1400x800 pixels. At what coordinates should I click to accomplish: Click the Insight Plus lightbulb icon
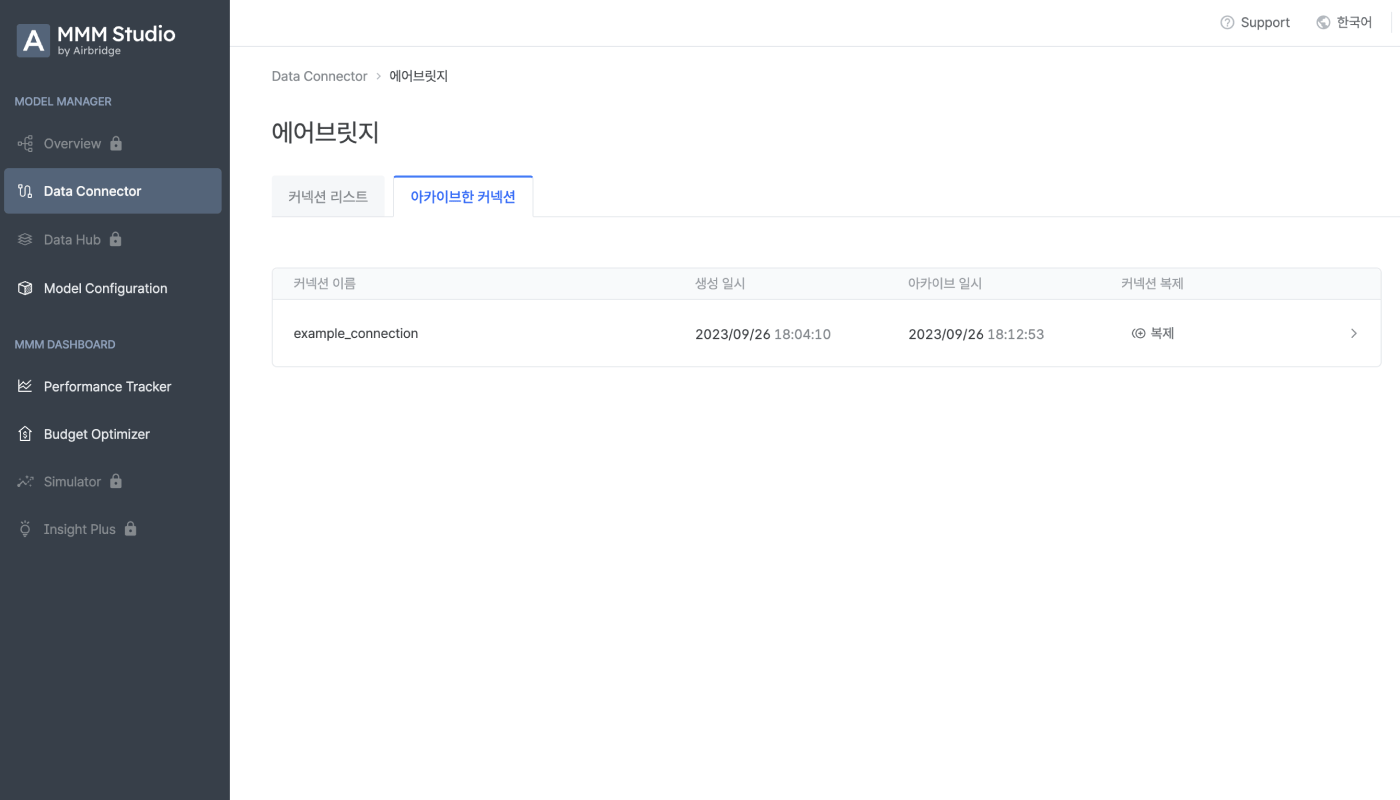pos(25,529)
